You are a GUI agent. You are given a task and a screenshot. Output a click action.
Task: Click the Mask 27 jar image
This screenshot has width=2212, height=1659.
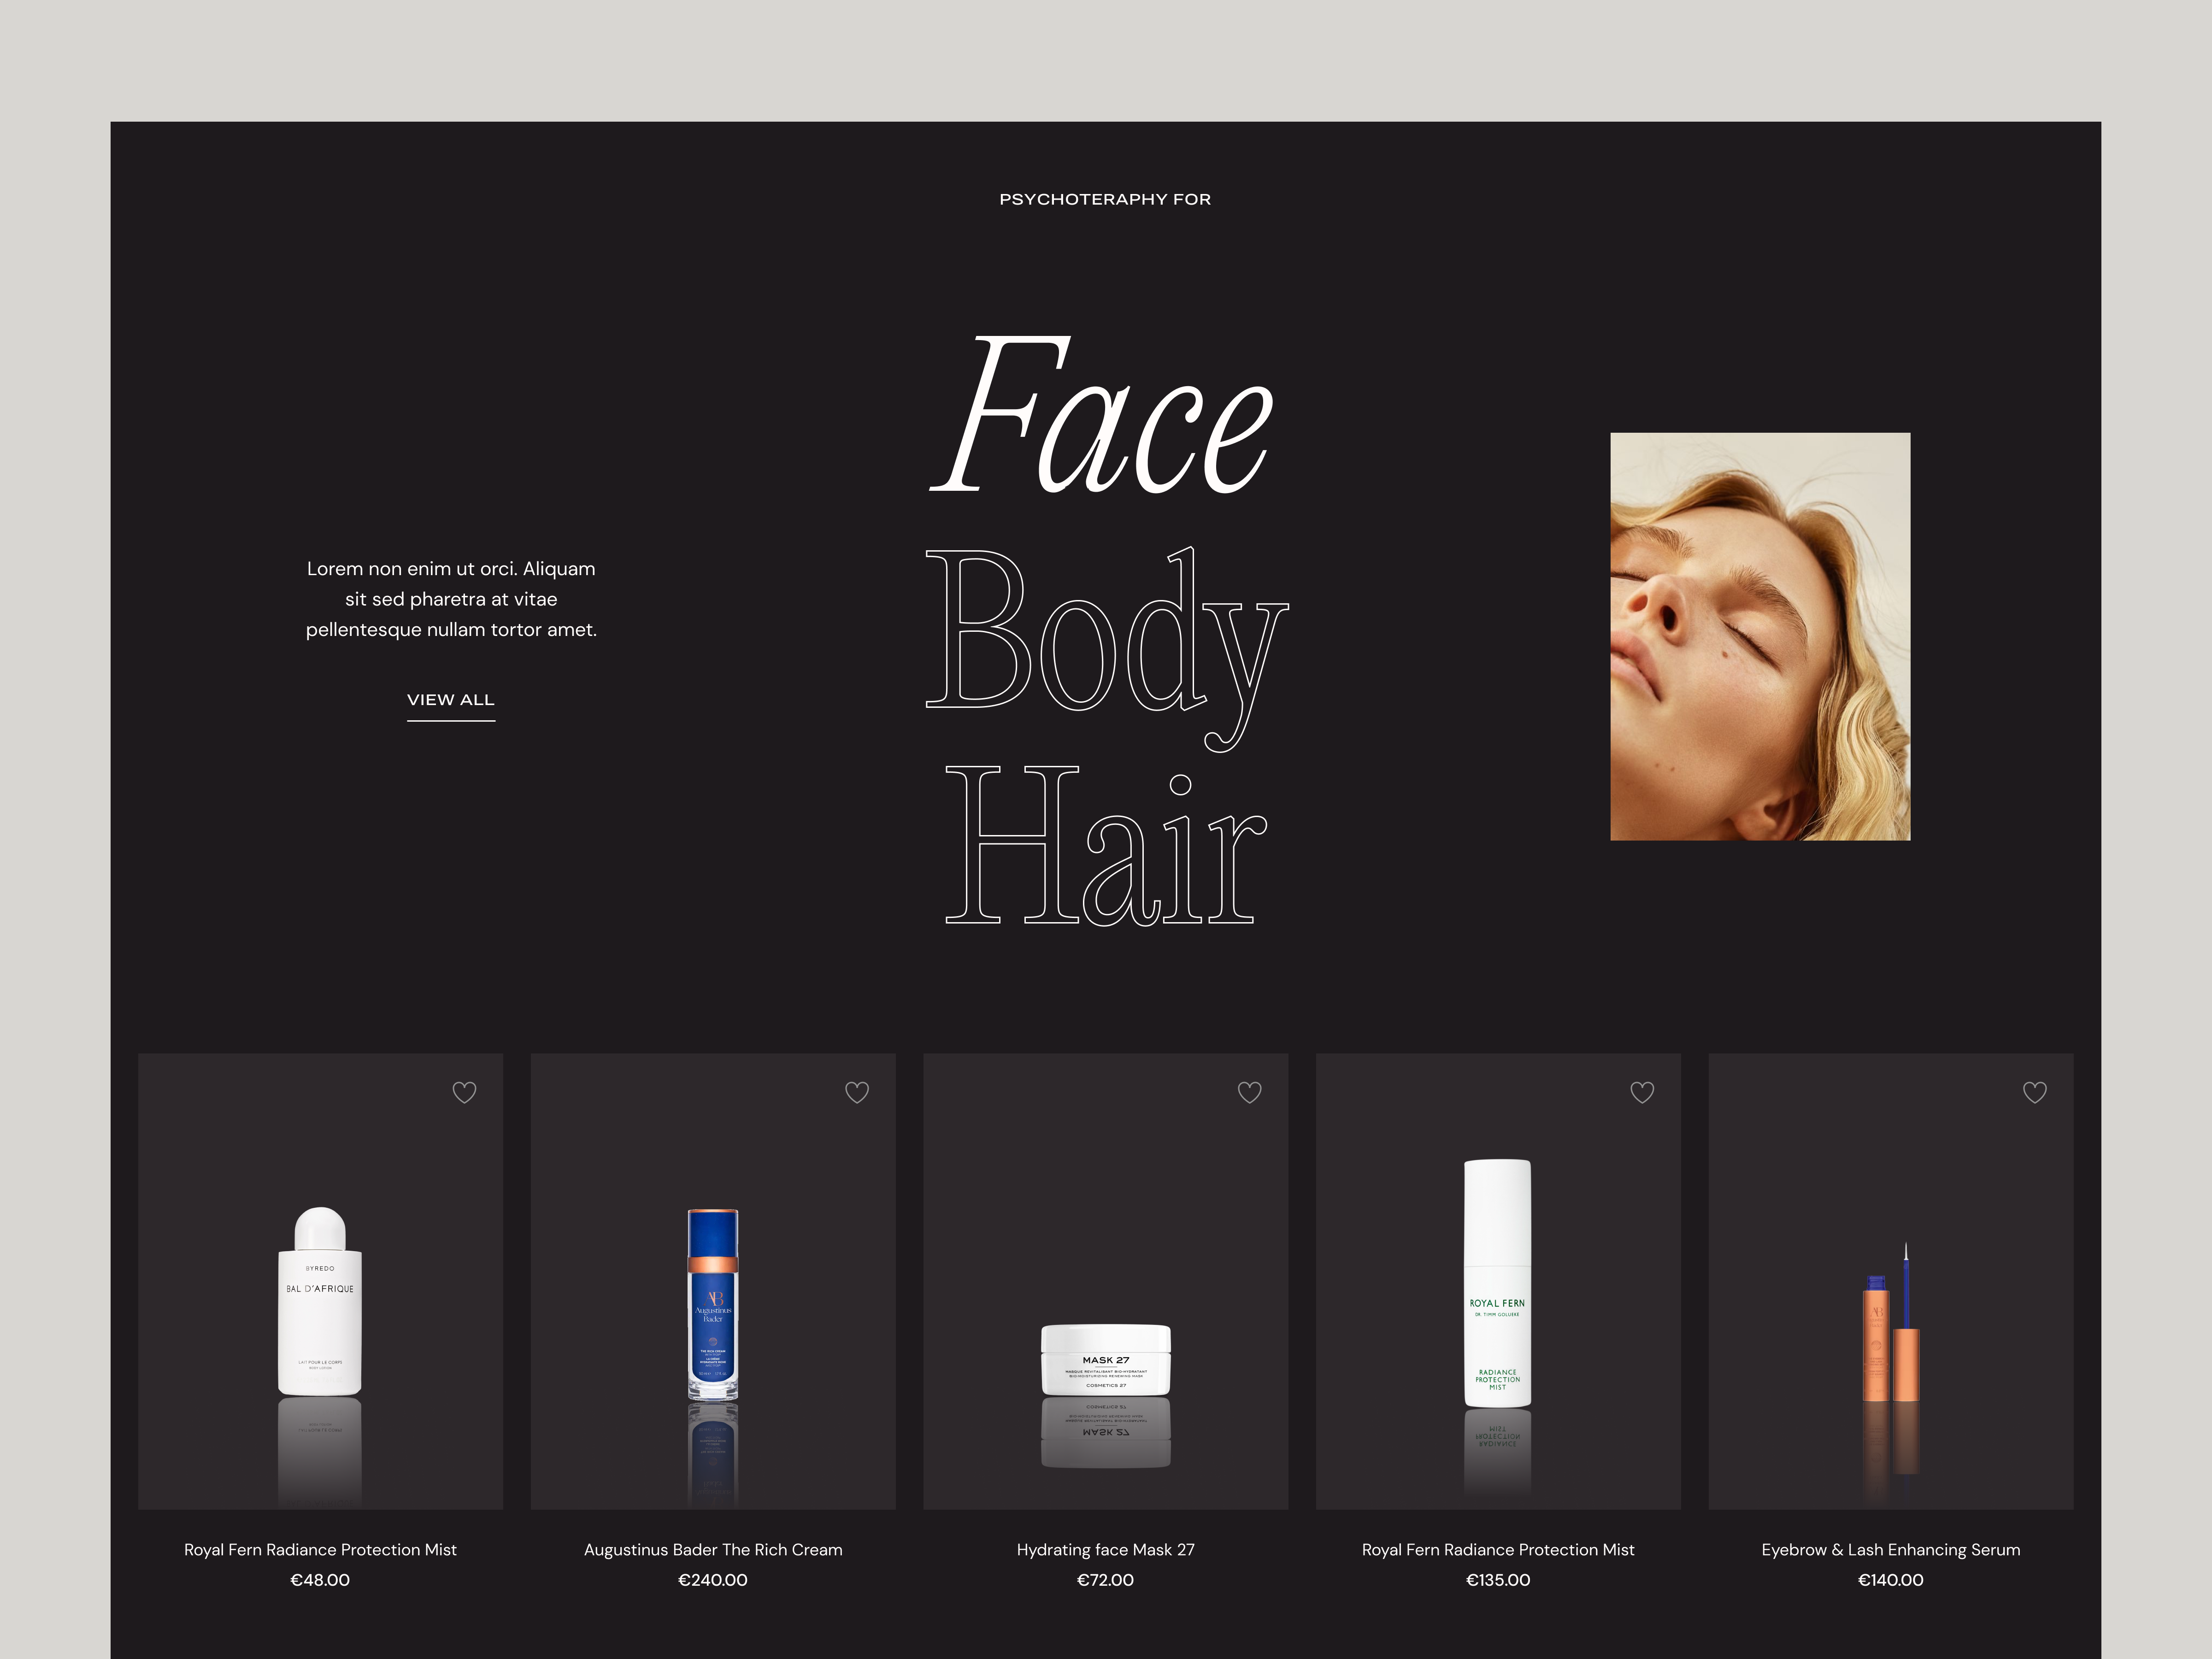1105,1360
